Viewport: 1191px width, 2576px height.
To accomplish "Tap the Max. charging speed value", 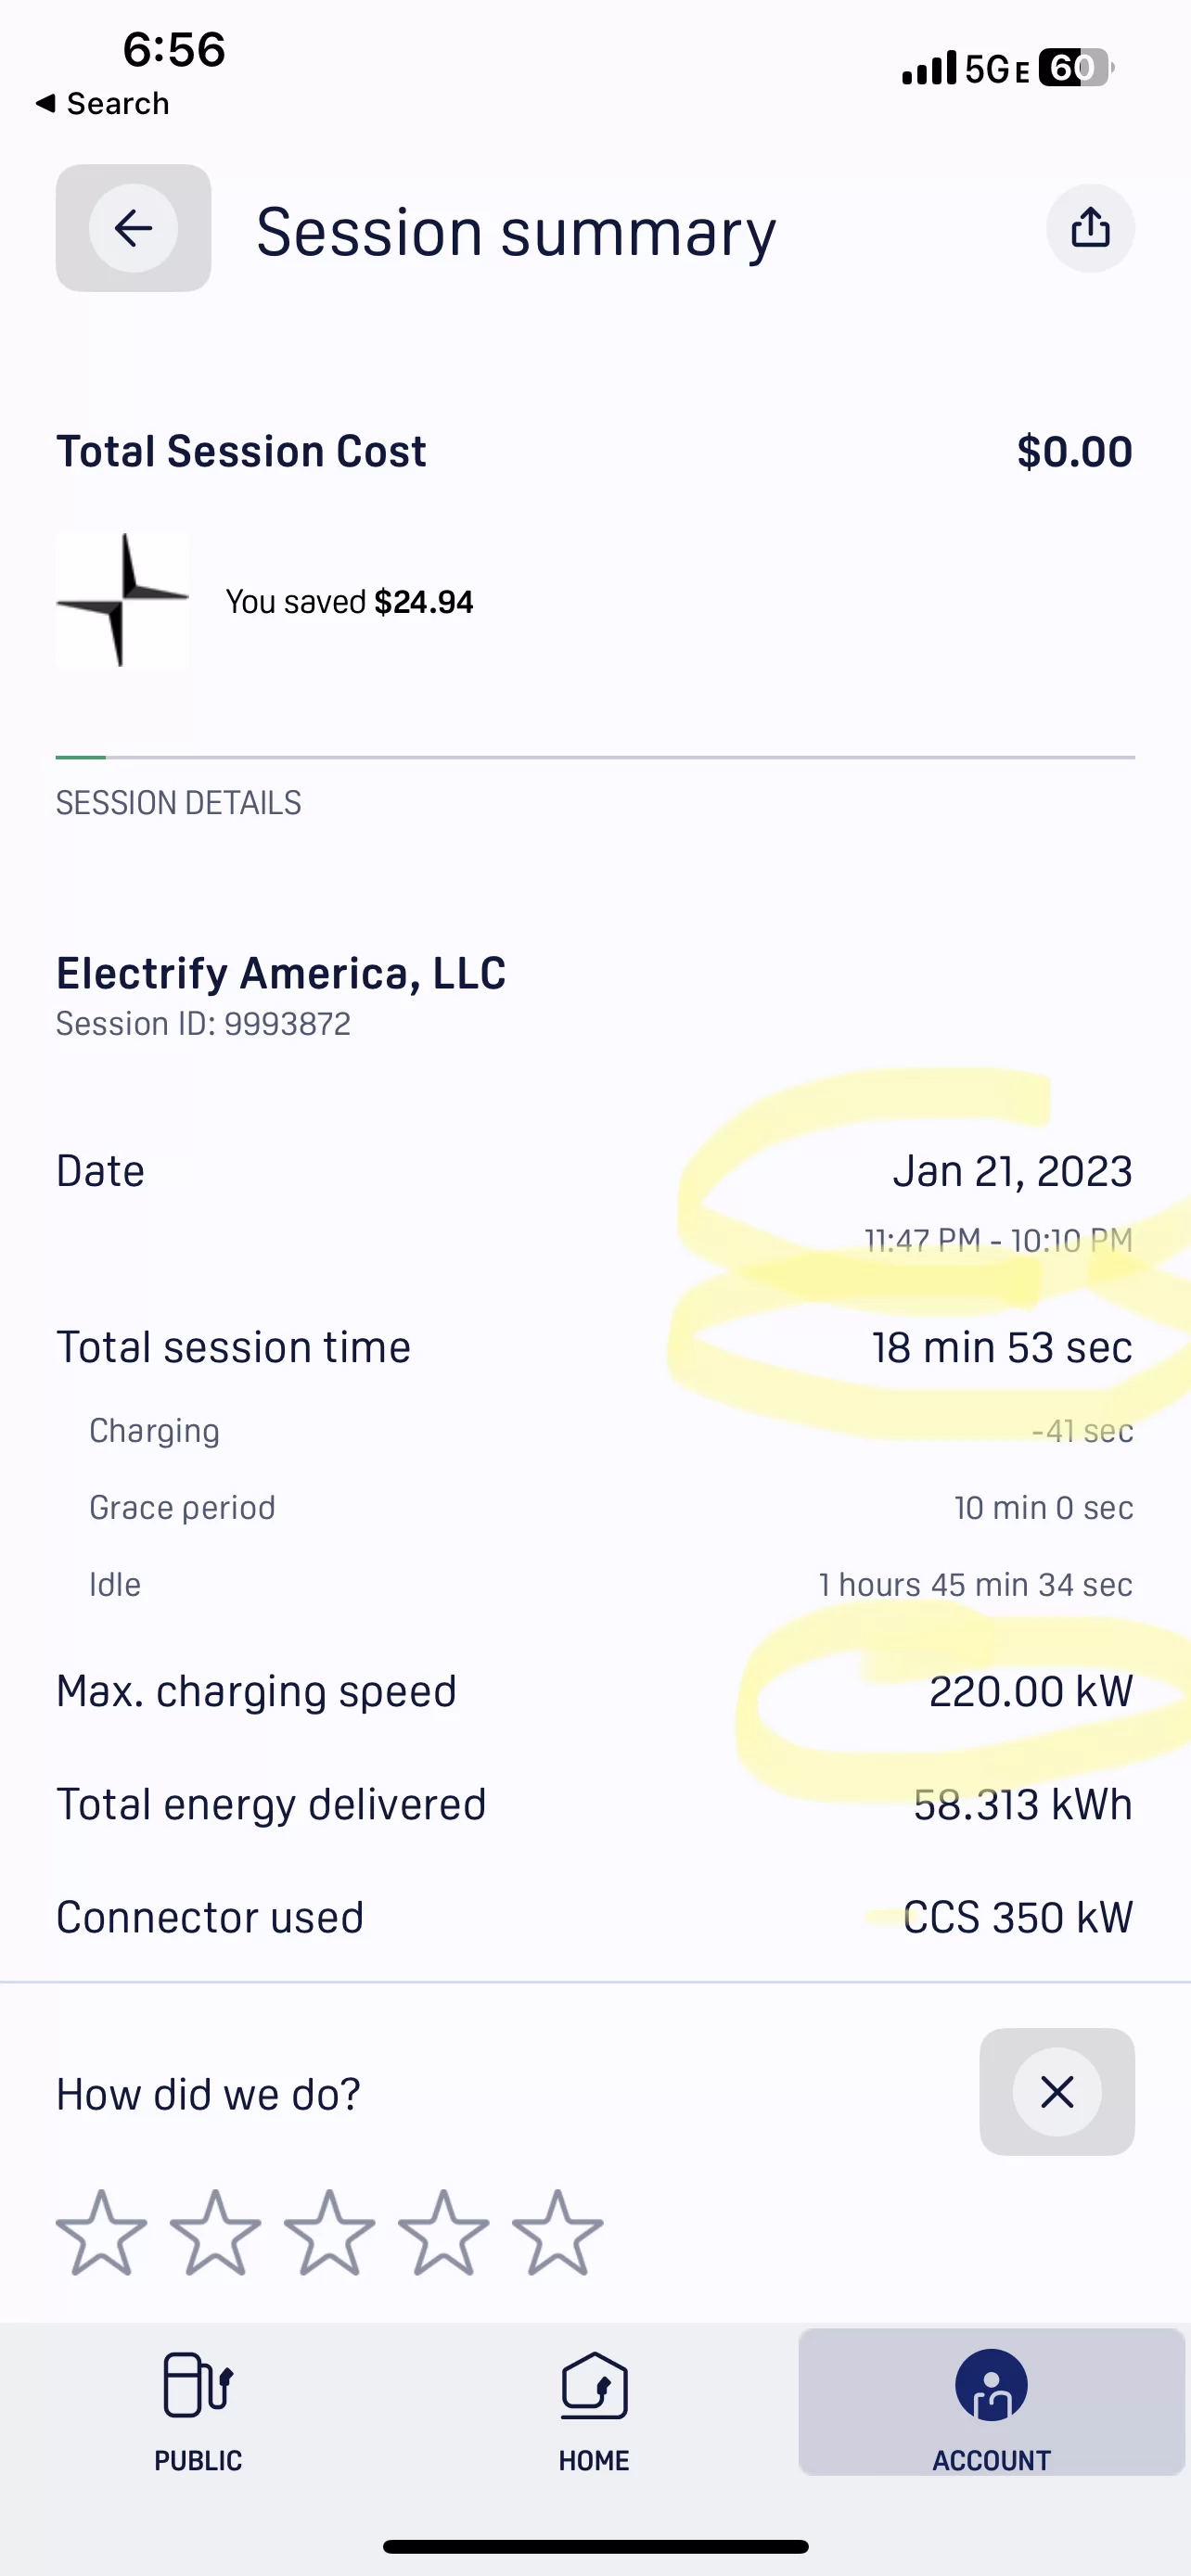I will pos(1031,1691).
